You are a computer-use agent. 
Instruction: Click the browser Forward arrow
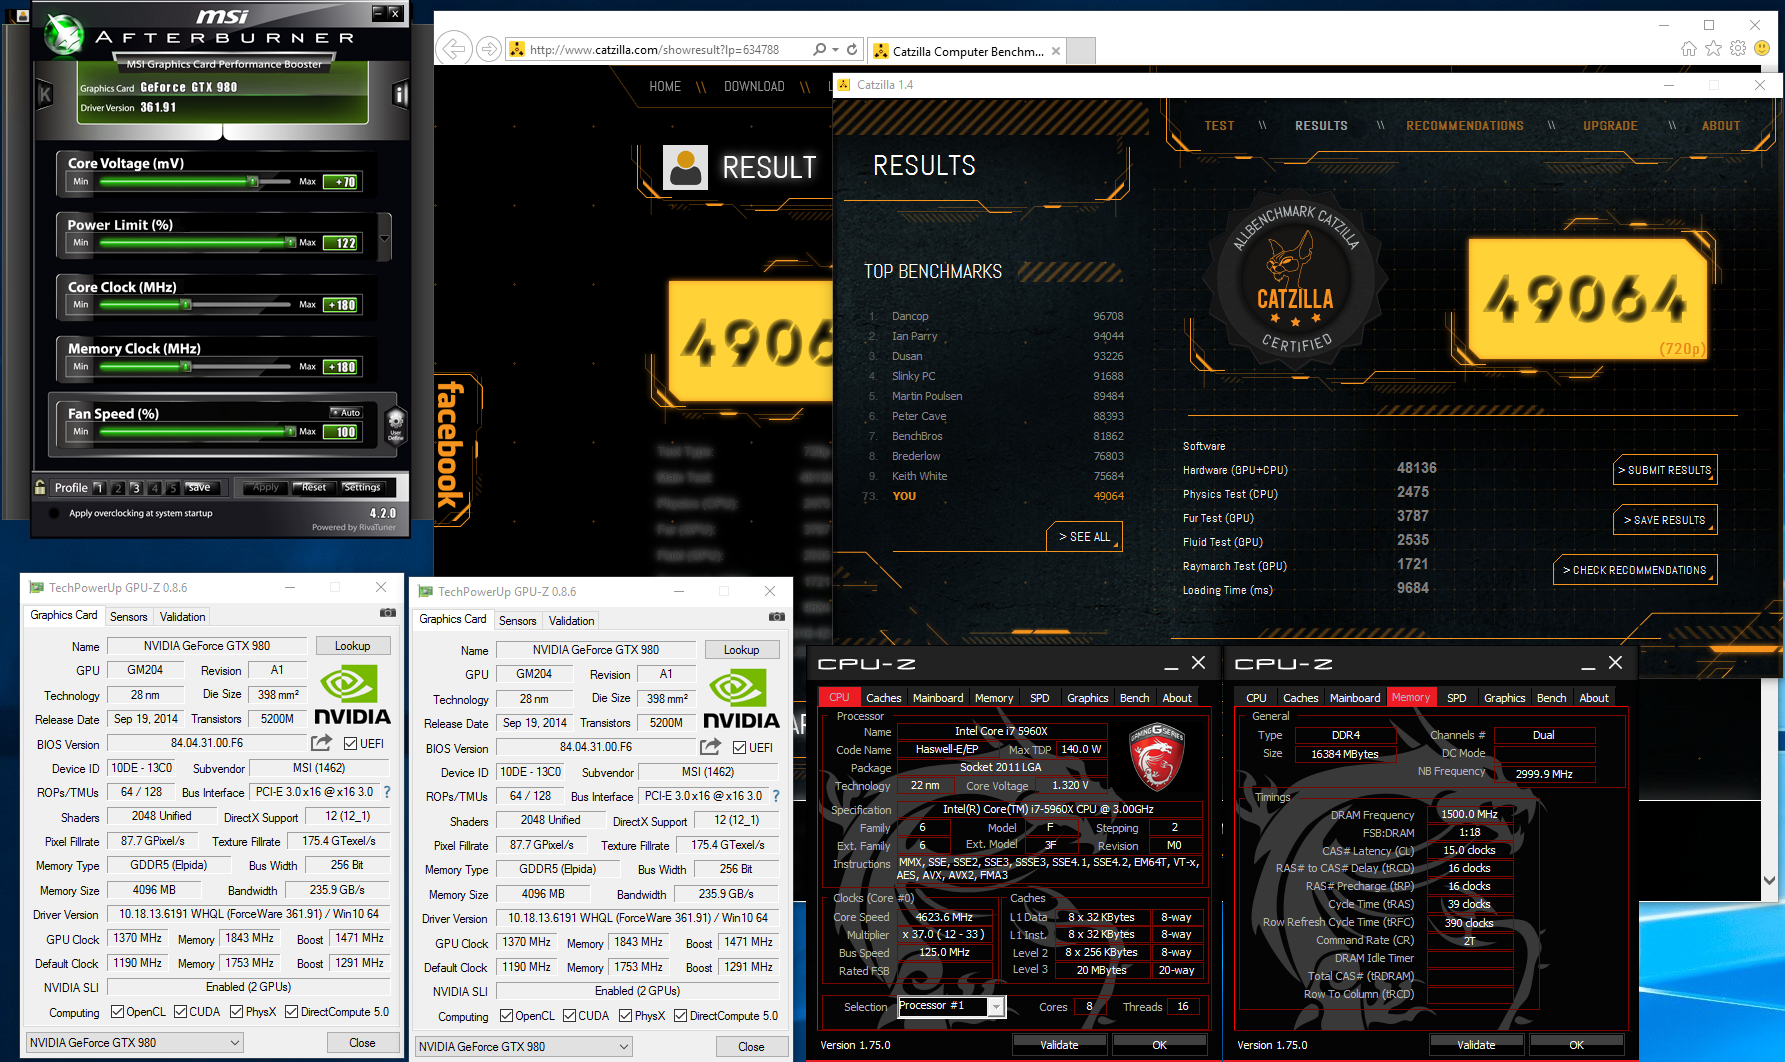(x=488, y=49)
